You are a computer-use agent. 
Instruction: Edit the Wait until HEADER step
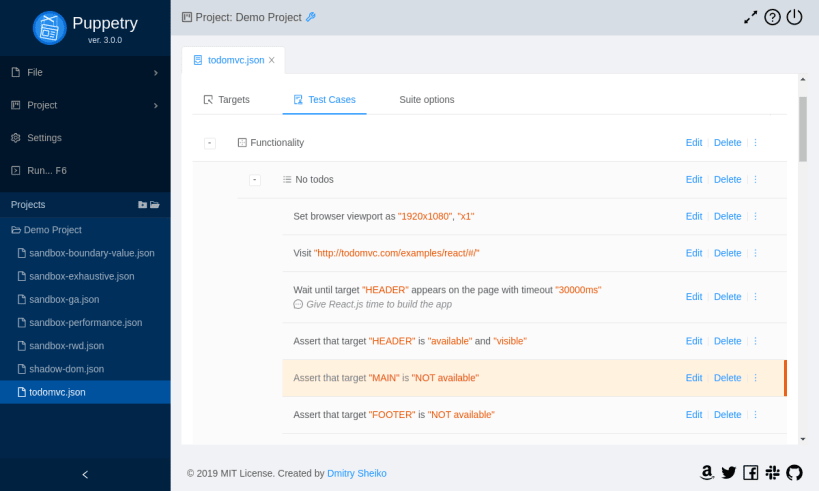click(x=694, y=297)
